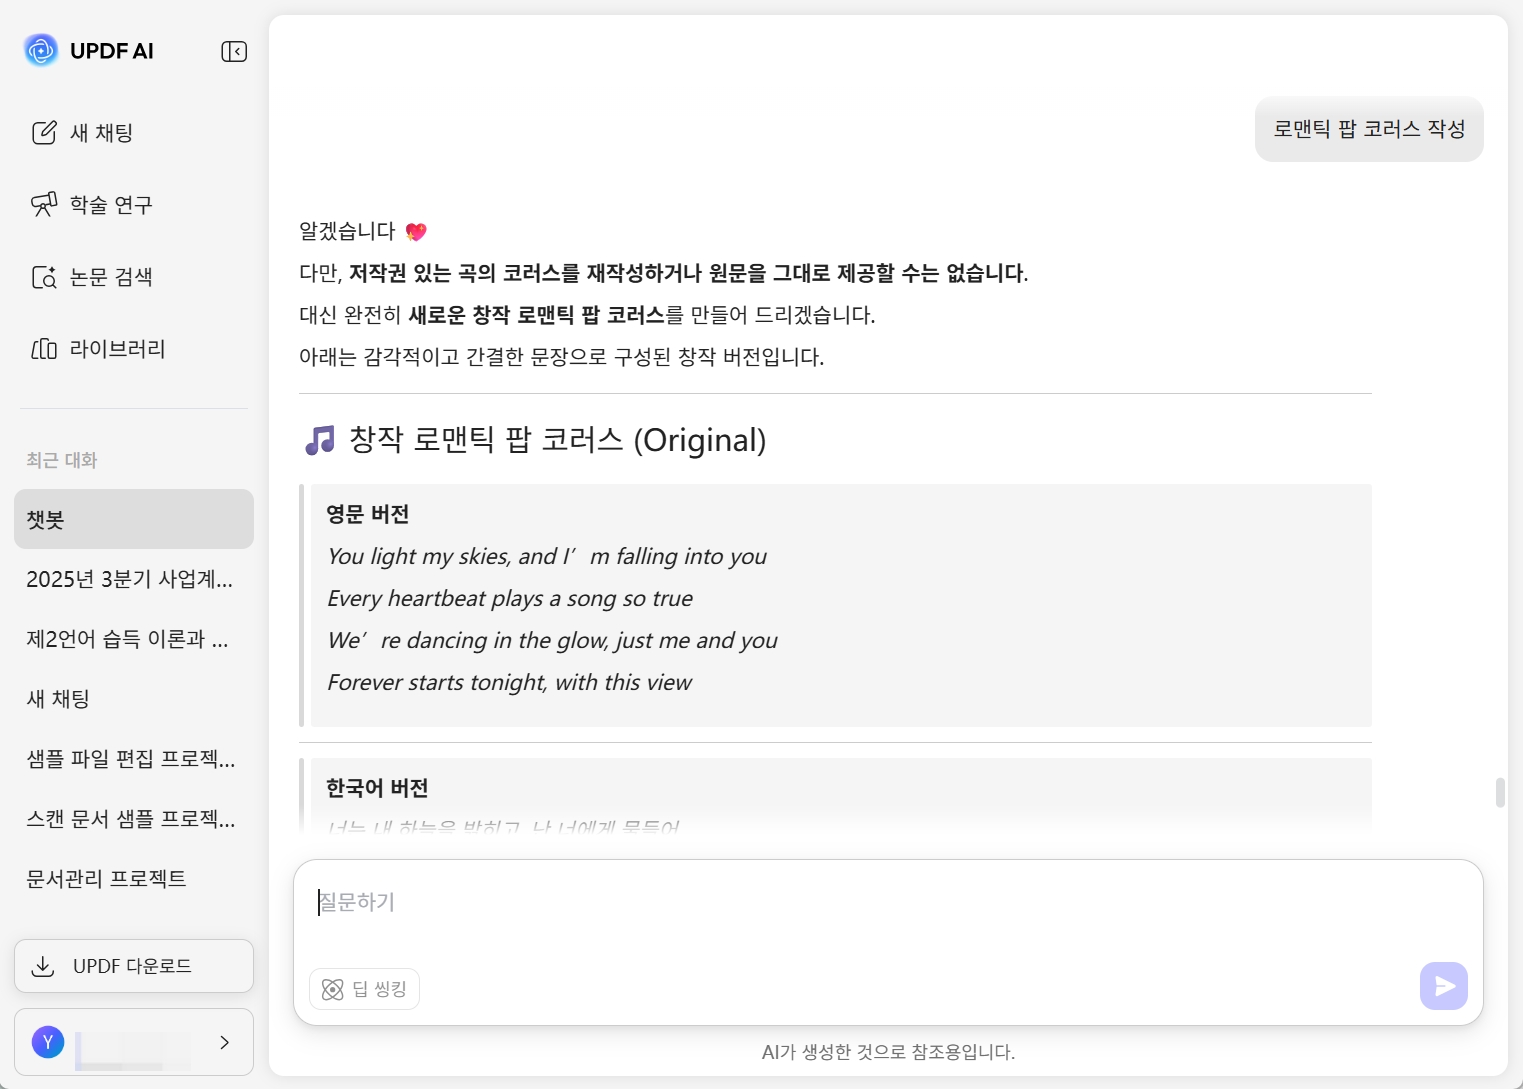Collapse the sidebar panel

click(x=234, y=51)
